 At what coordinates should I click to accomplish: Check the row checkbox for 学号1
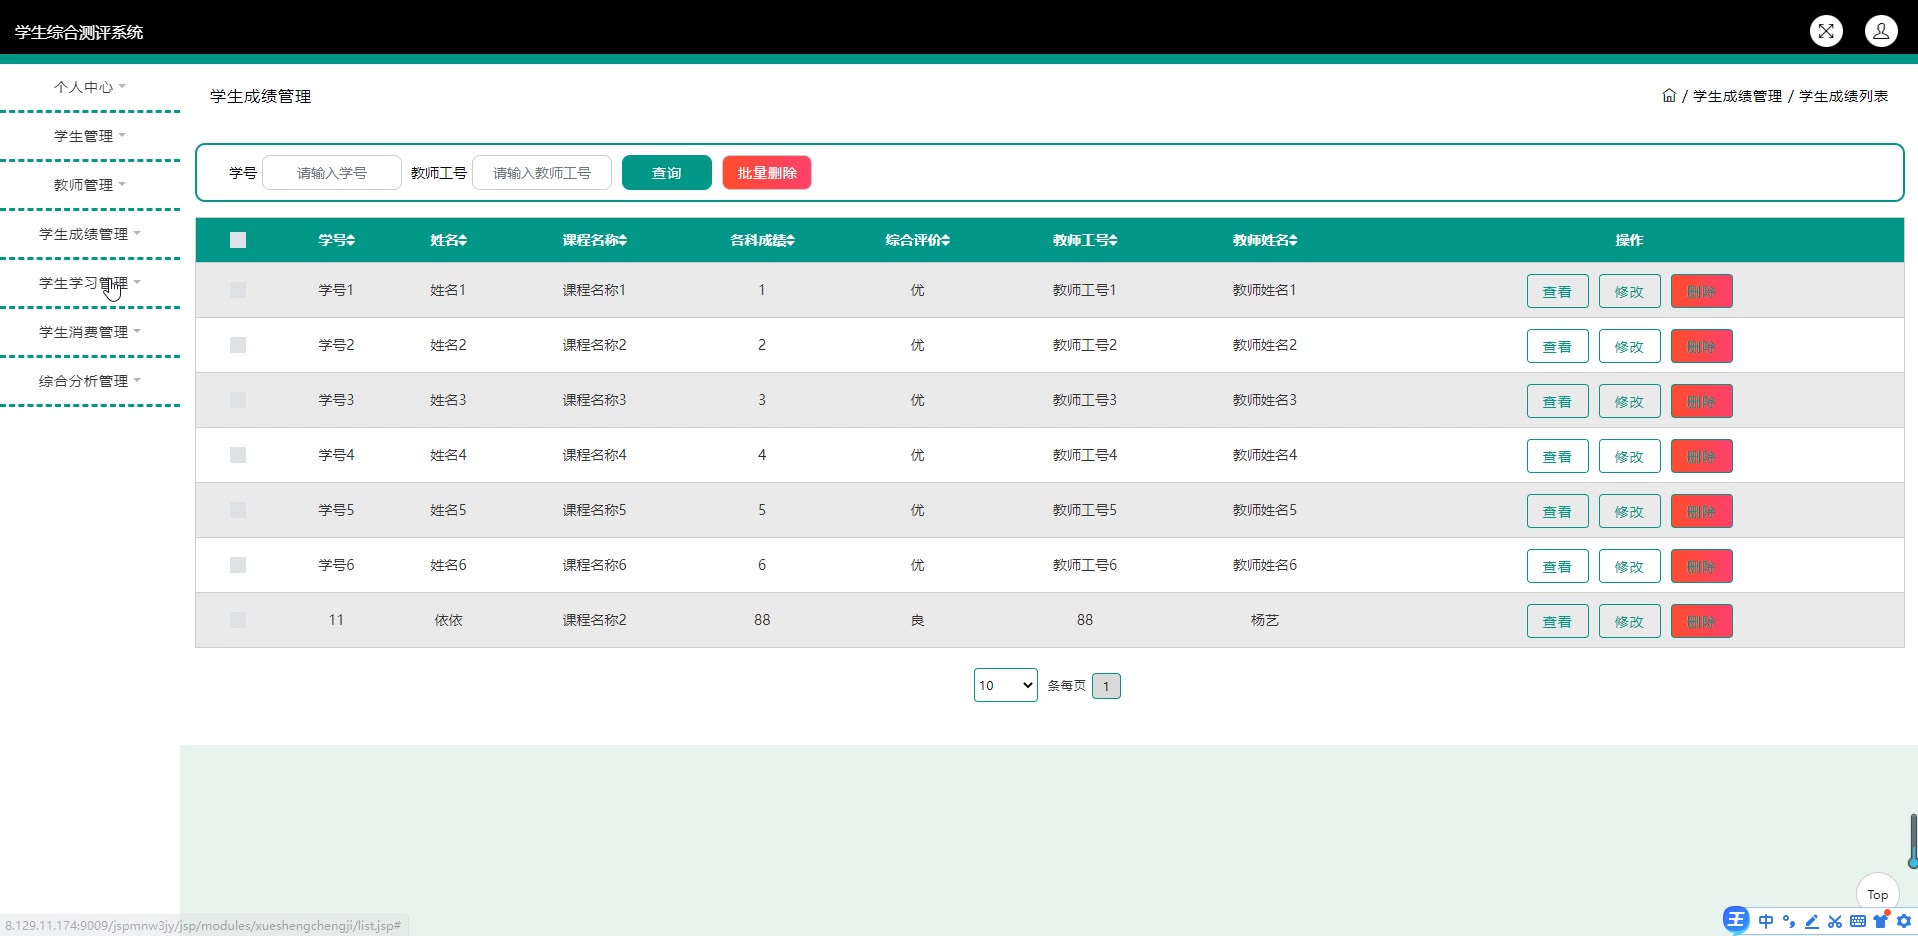tap(238, 290)
